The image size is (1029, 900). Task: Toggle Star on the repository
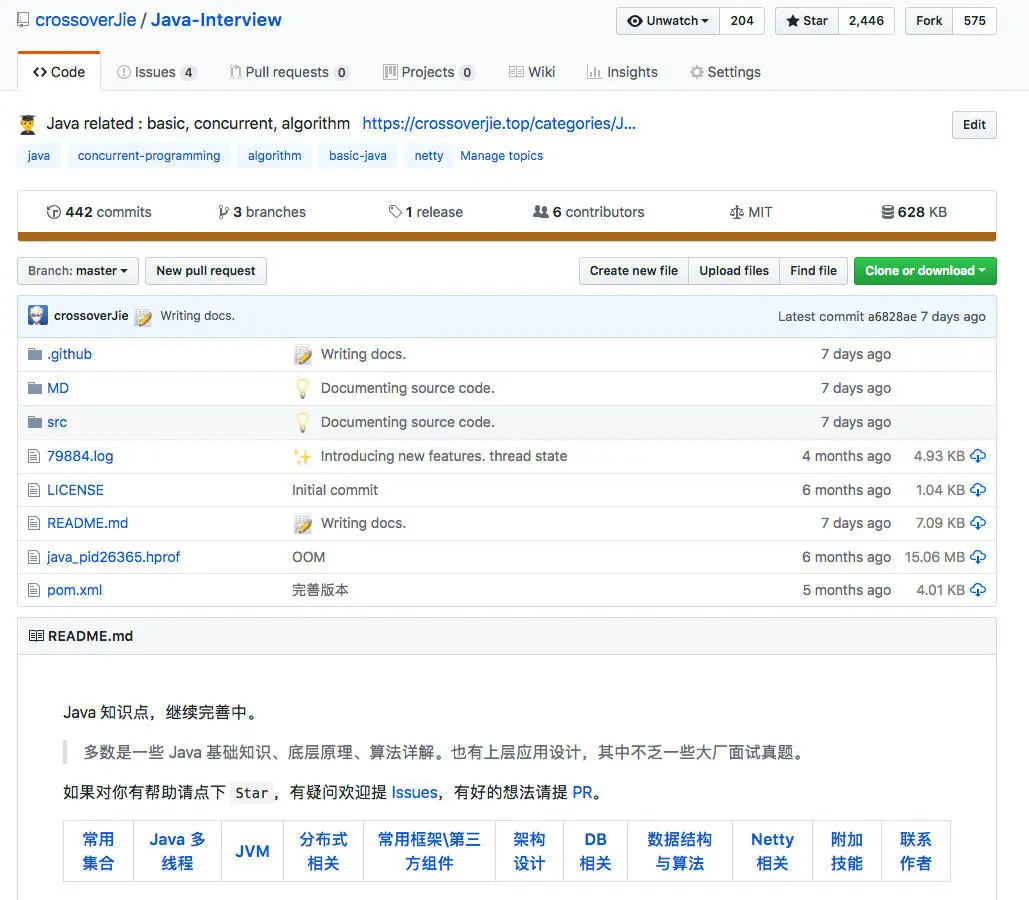tap(805, 20)
